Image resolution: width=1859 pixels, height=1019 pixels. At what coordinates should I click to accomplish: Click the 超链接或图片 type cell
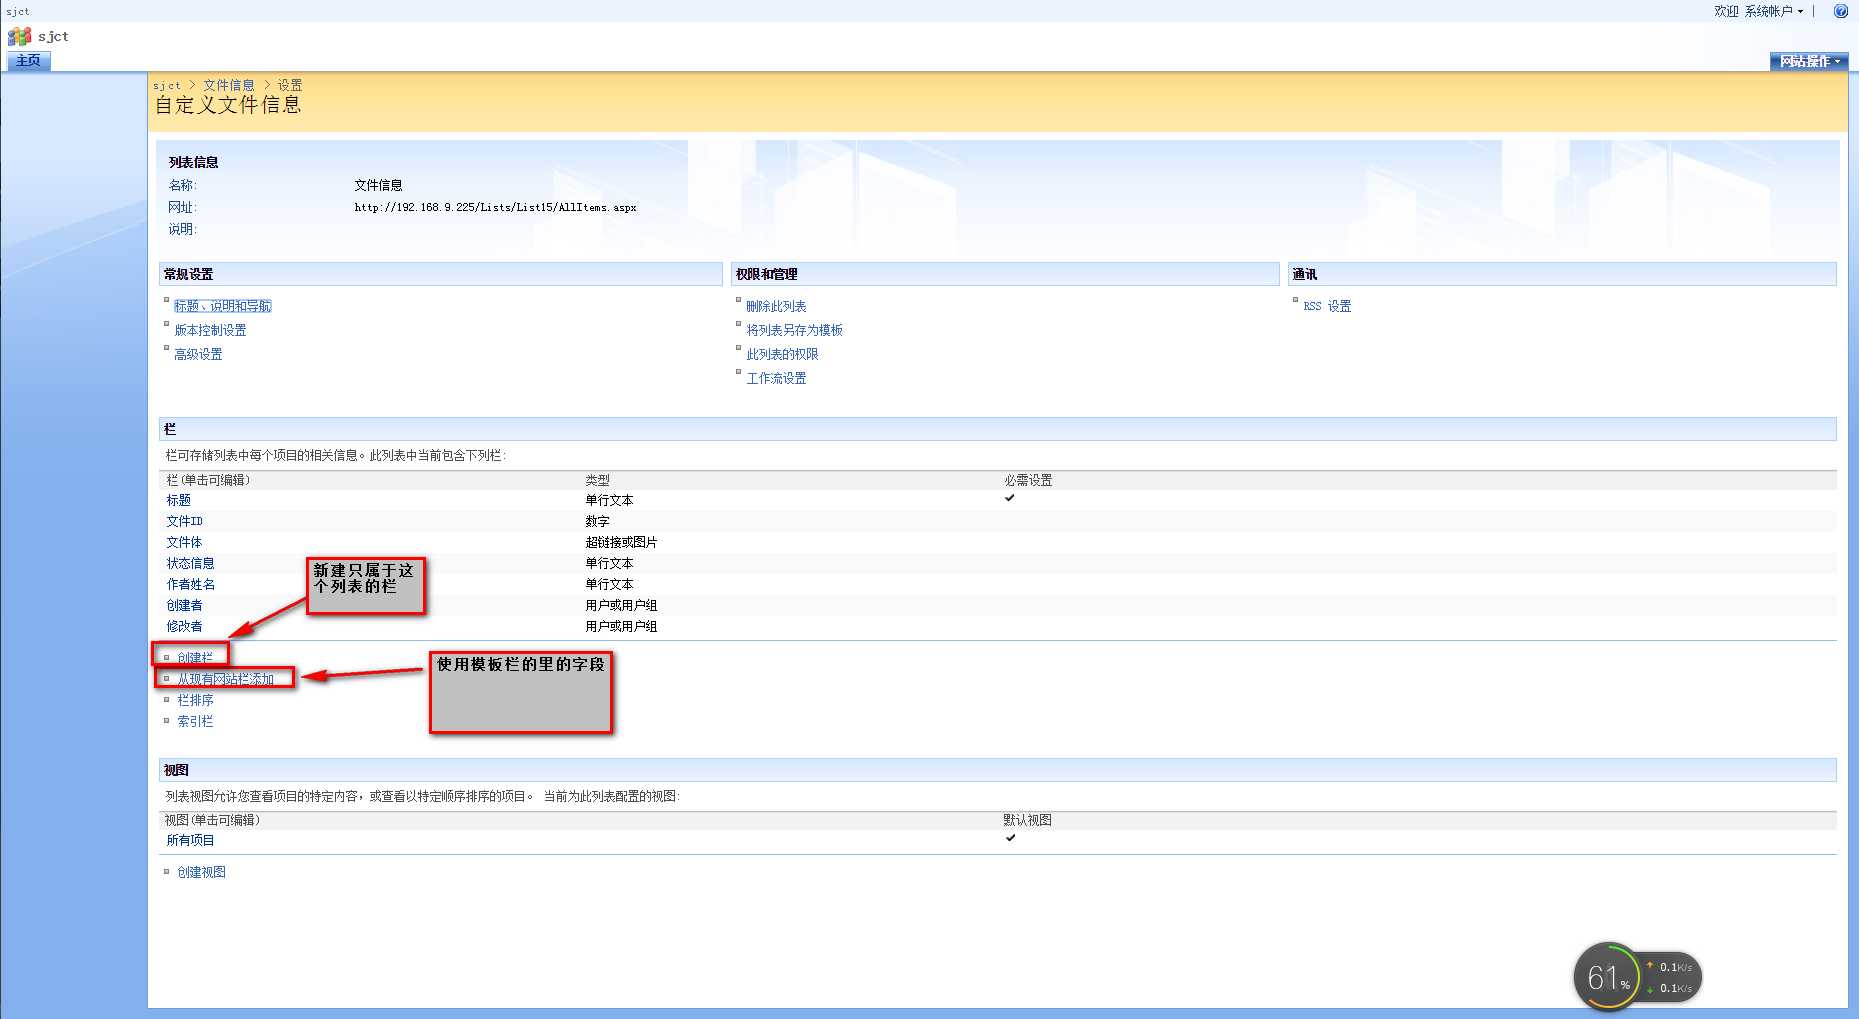pyautogui.click(x=621, y=542)
